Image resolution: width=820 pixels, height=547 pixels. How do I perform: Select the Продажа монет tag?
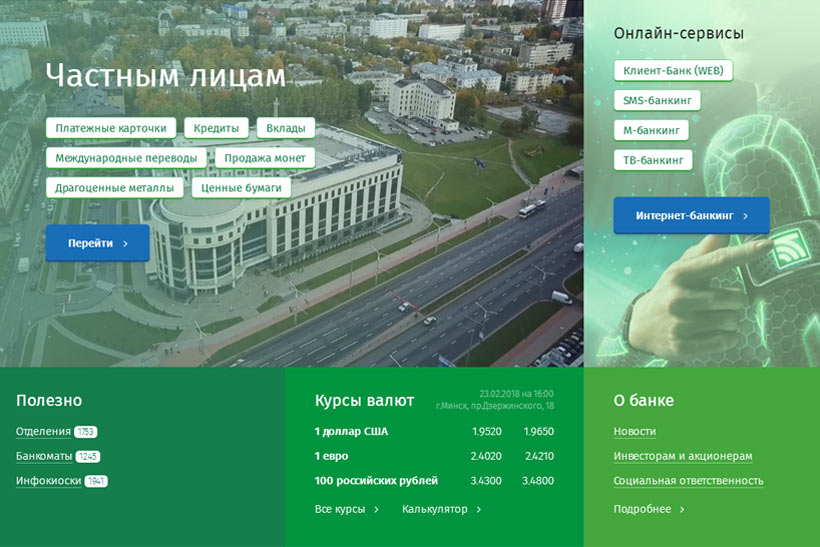pyautogui.click(x=264, y=158)
